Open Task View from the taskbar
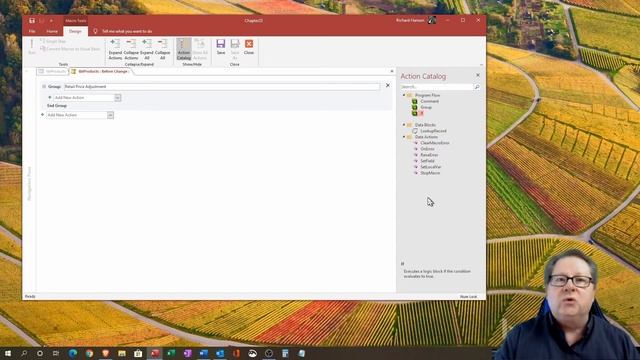The image size is (640, 360). point(56,353)
